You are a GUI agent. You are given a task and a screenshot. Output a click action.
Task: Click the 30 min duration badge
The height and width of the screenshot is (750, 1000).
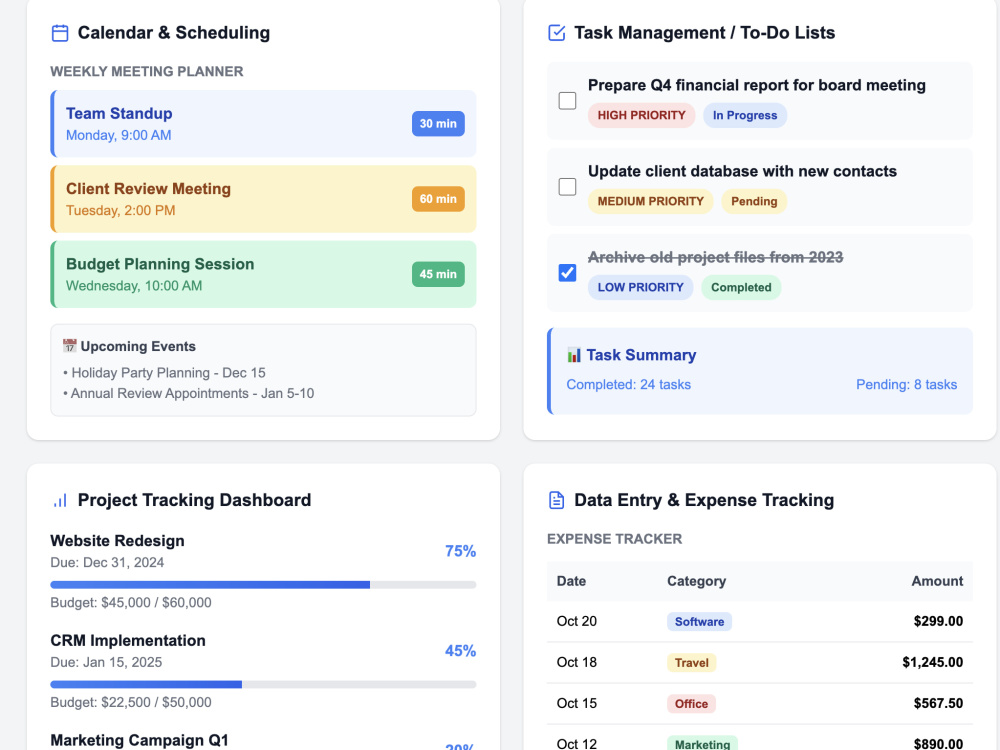point(438,124)
